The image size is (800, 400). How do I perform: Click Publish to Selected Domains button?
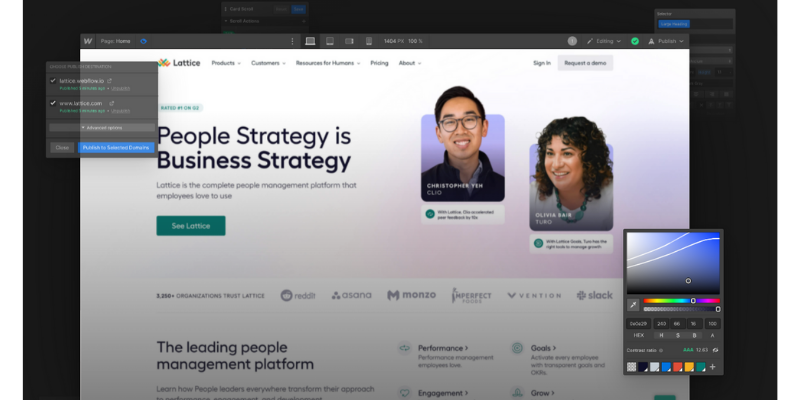116,147
